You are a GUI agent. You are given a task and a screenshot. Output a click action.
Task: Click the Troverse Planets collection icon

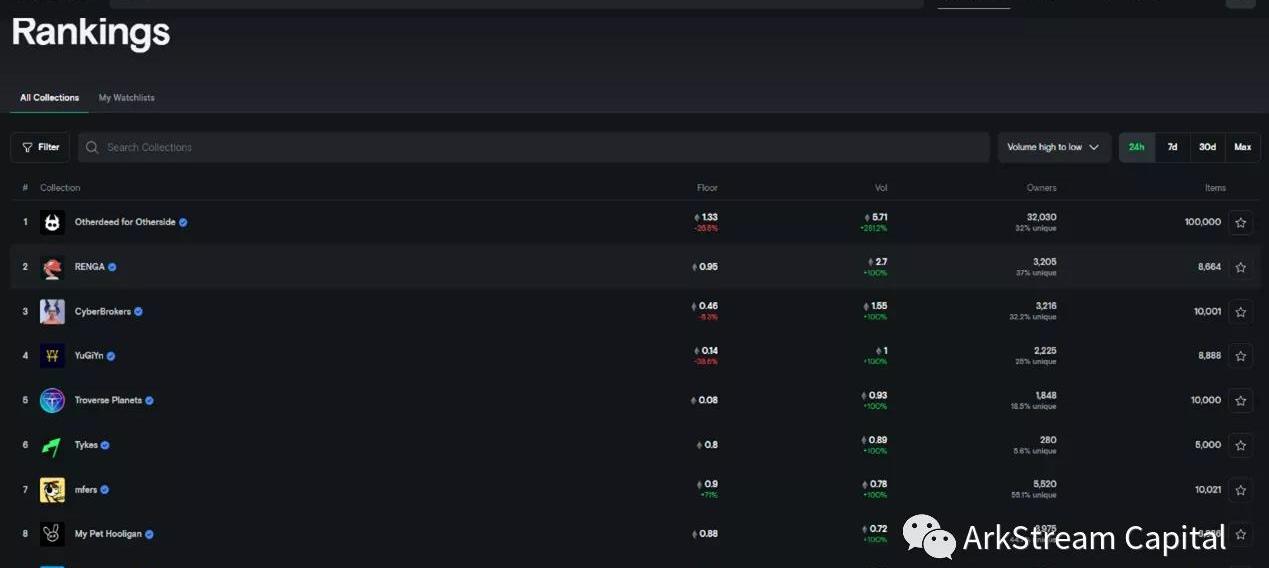point(52,400)
